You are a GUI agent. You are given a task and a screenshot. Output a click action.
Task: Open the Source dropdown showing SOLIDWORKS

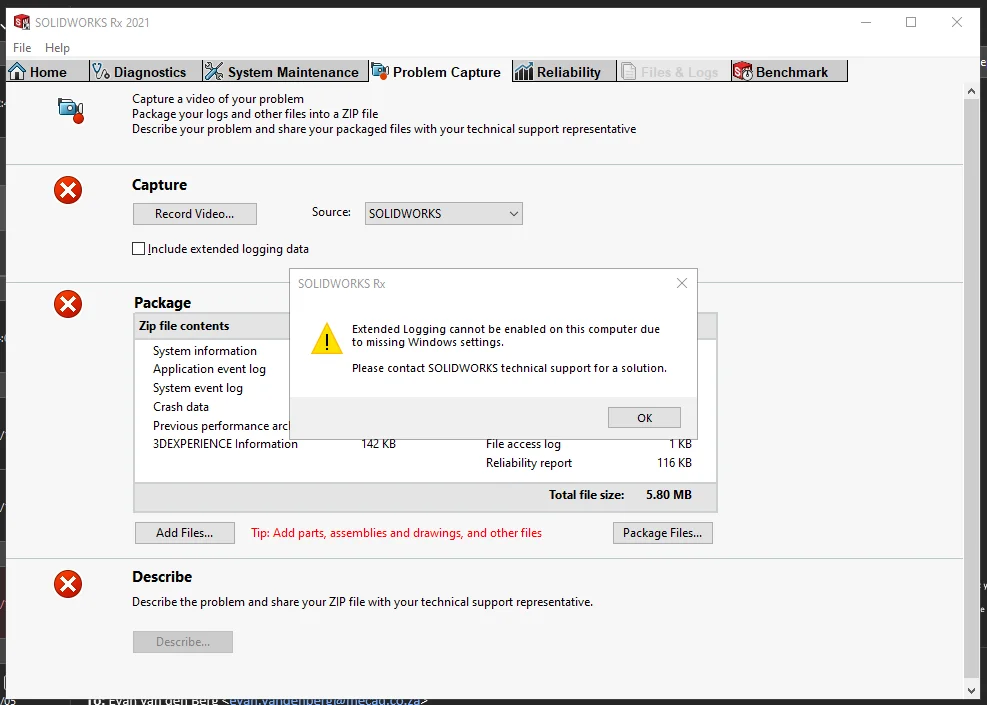tap(444, 213)
